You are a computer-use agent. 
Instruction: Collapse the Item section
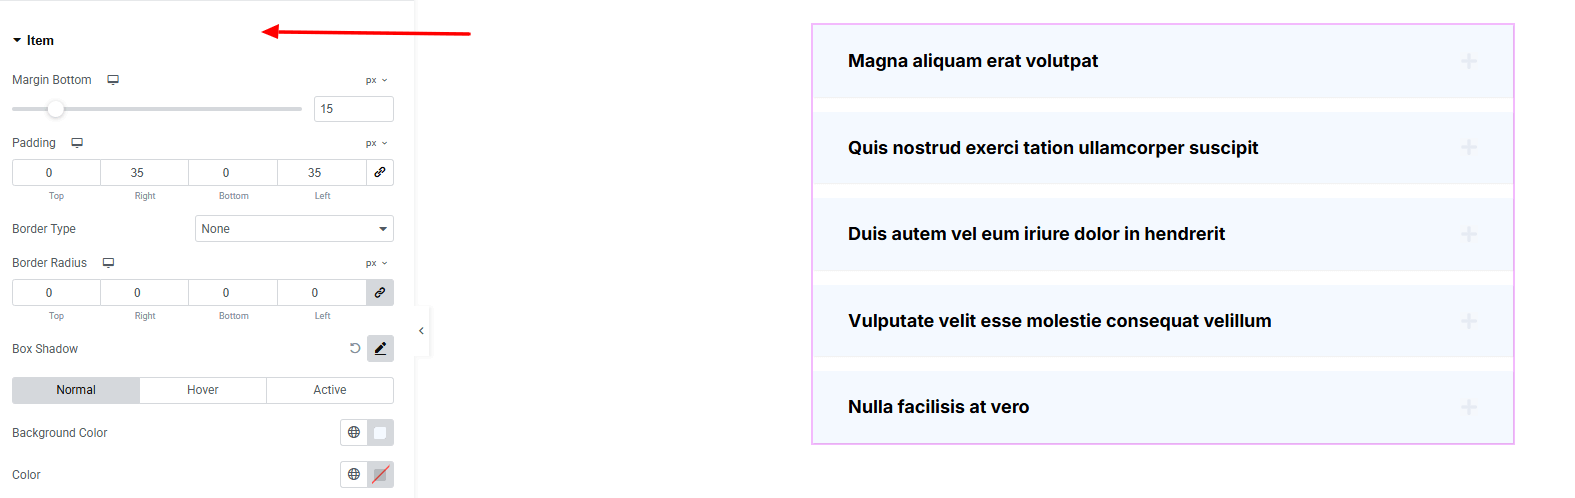33,41
